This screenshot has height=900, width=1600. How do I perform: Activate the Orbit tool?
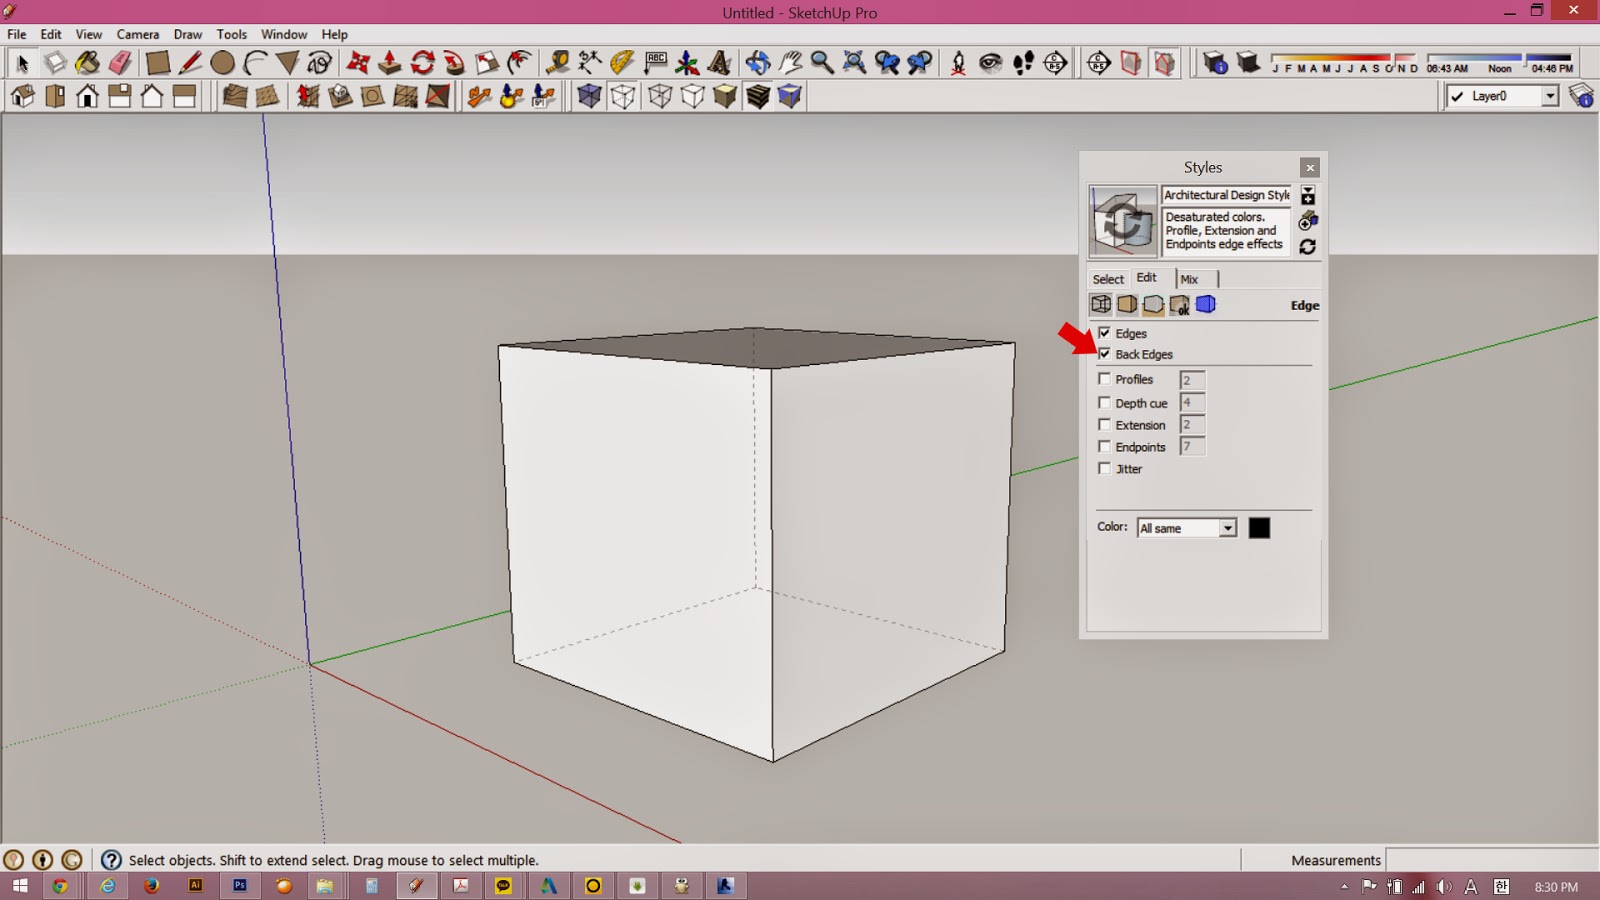click(755, 62)
